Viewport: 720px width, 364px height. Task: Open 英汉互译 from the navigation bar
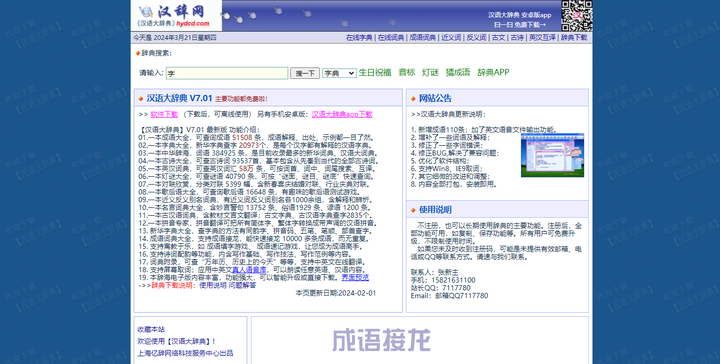tap(542, 38)
